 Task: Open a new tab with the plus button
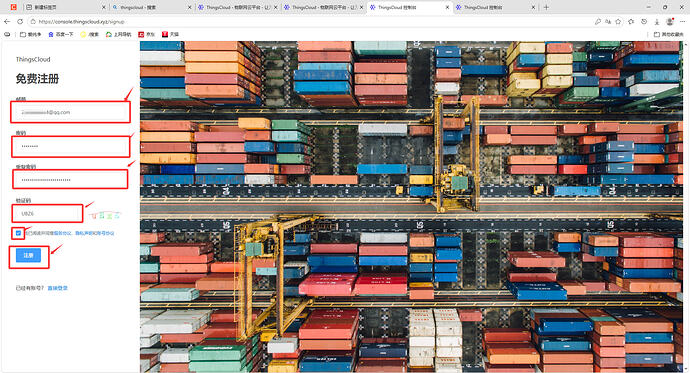(546, 7)
